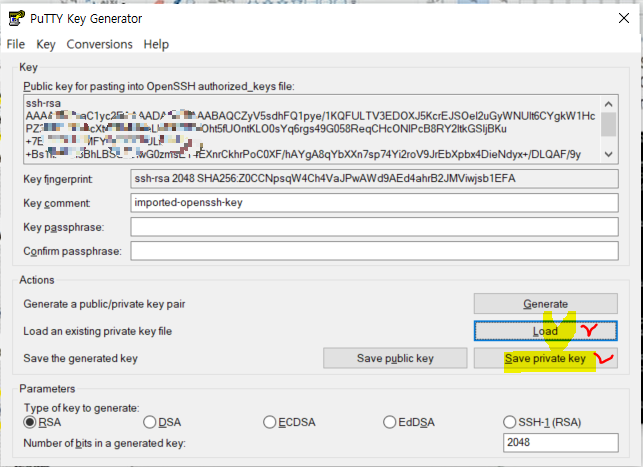Click public key scroll up arrow
This screenshot has height=467, width=643.
pyautogui.click(x=609, y=104)
